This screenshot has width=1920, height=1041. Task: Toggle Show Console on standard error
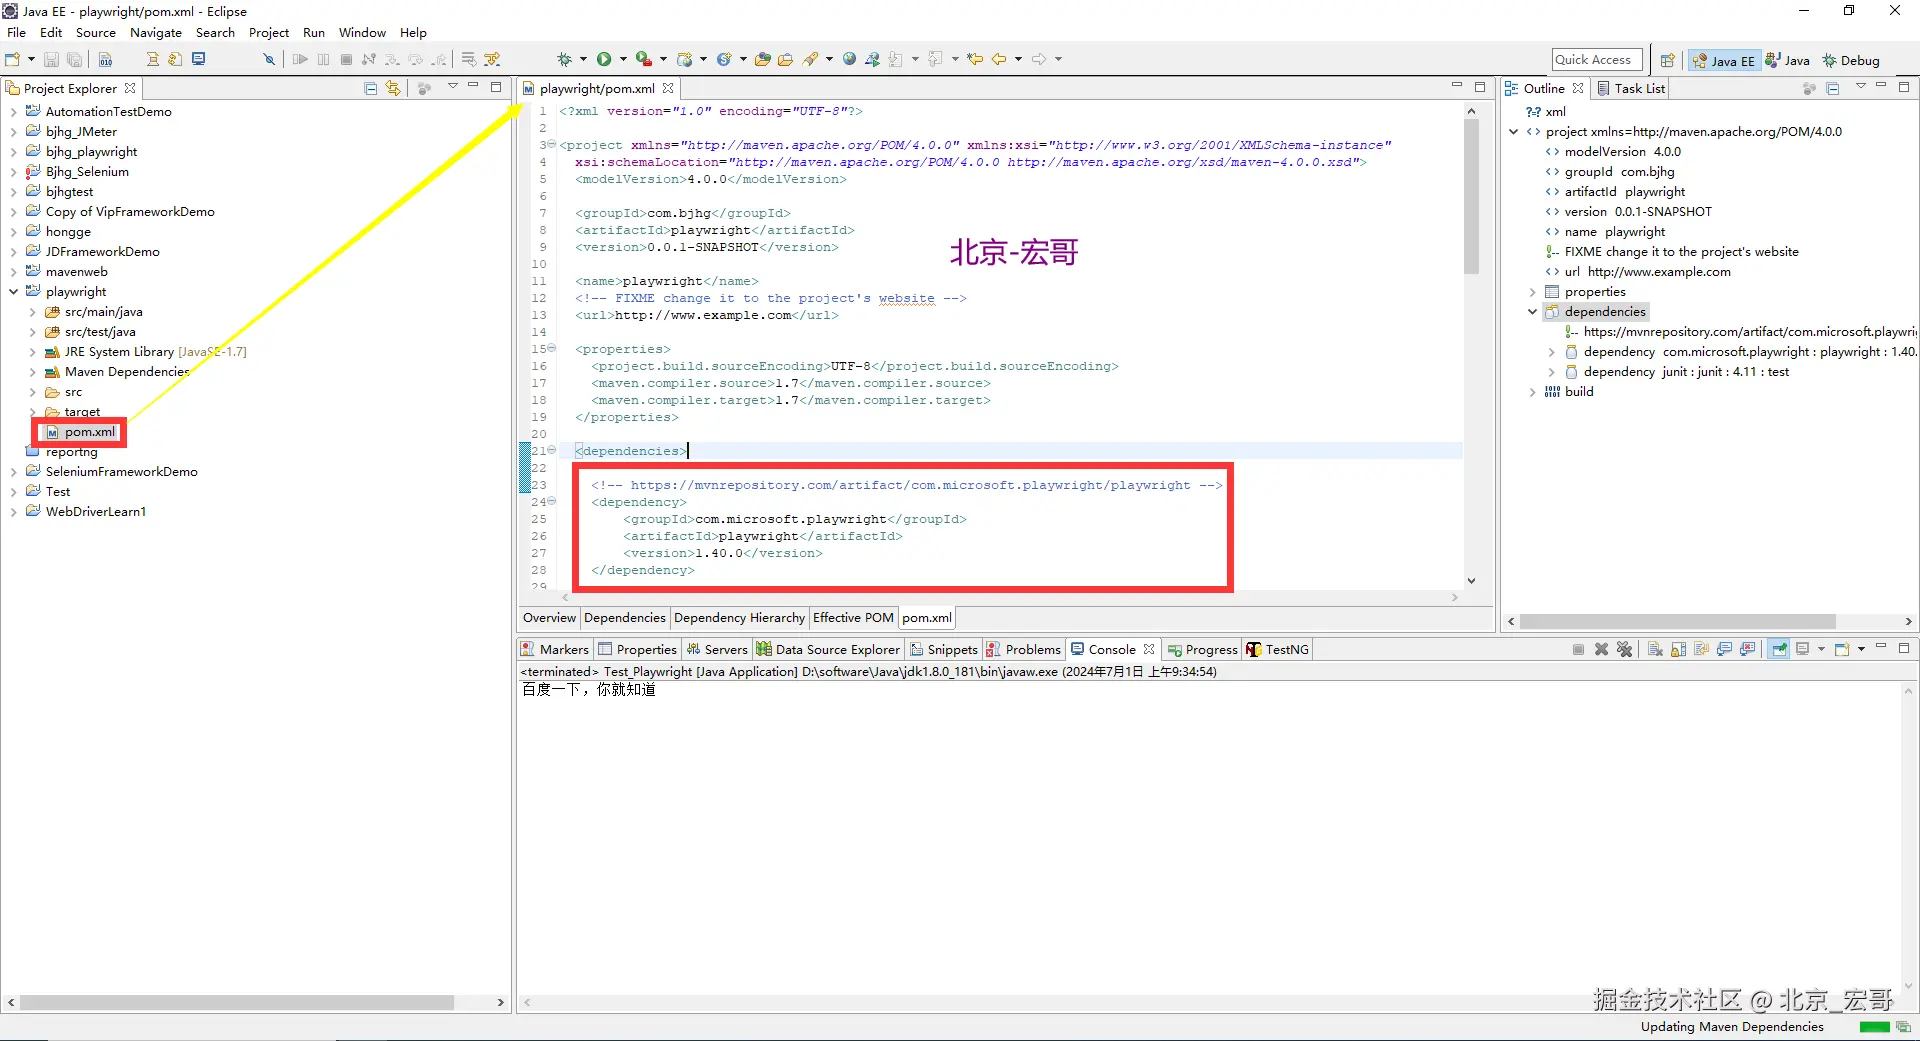1747,649
